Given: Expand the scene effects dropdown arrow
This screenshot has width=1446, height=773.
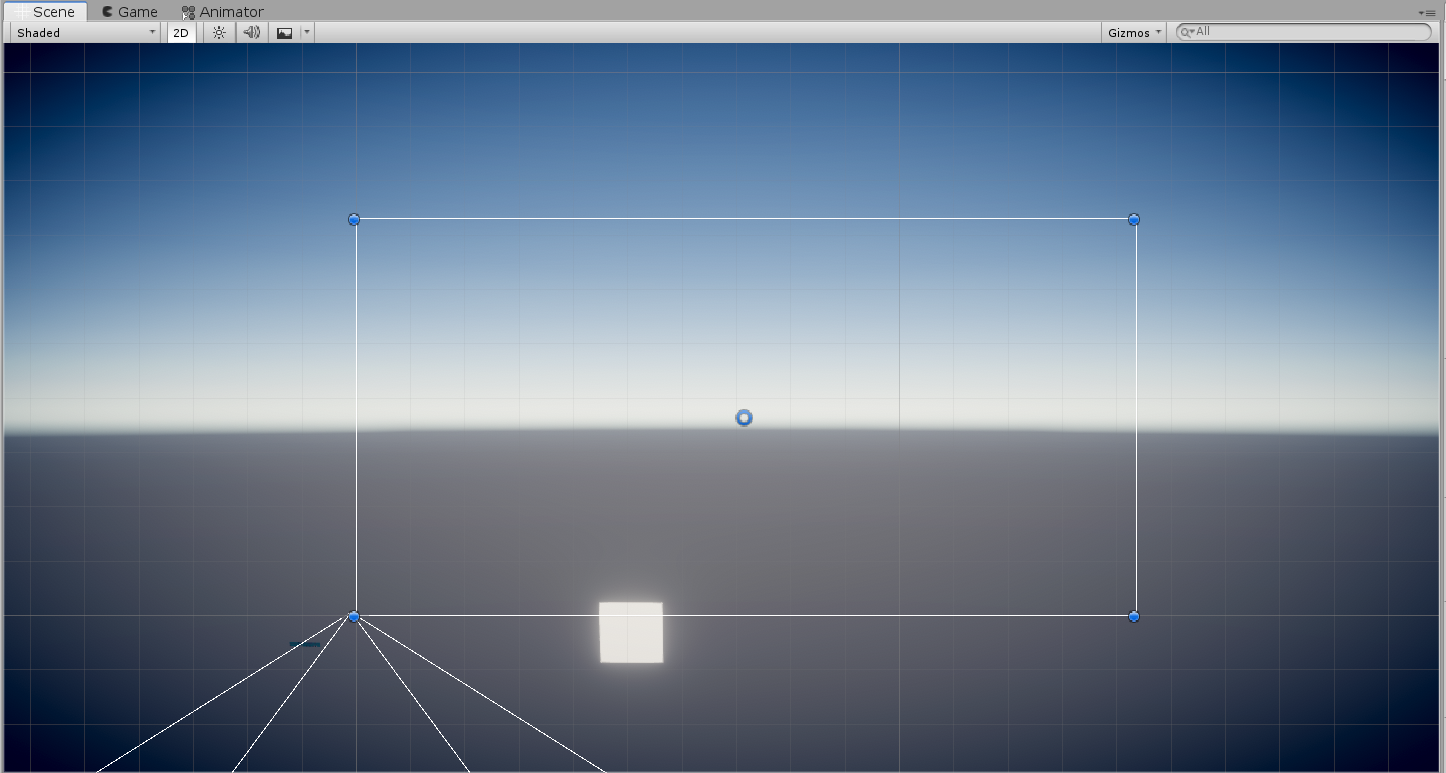Looking at the screenshot, I should 307,32.
